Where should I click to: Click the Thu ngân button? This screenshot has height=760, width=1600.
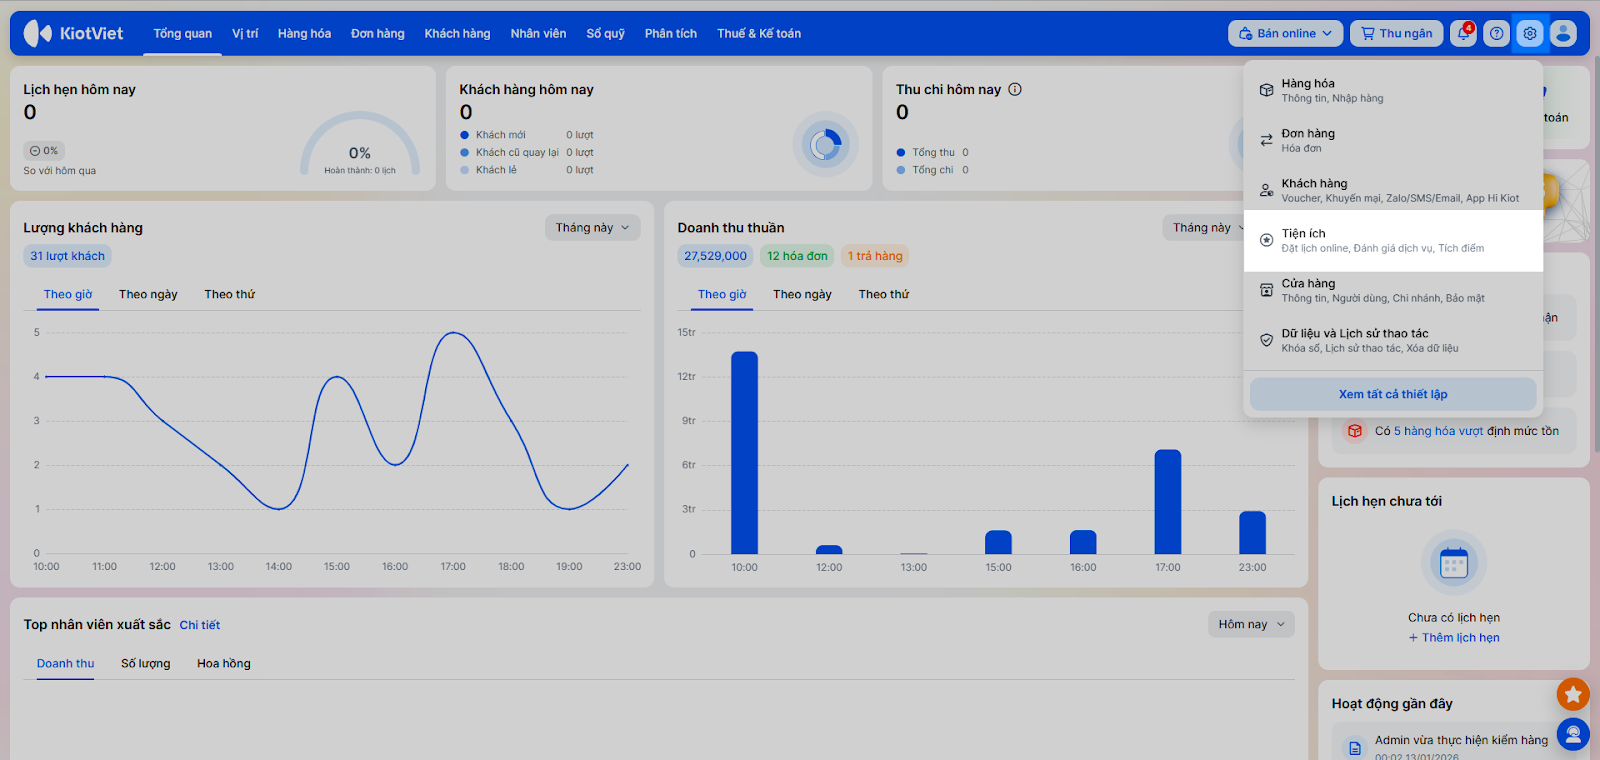(x=1396, y=33)
